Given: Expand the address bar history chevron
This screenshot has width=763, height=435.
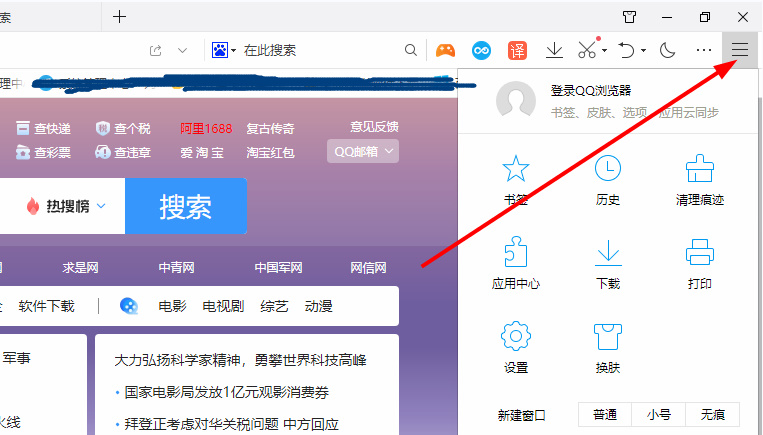Looking at the screenshot, I should [182, 50].
